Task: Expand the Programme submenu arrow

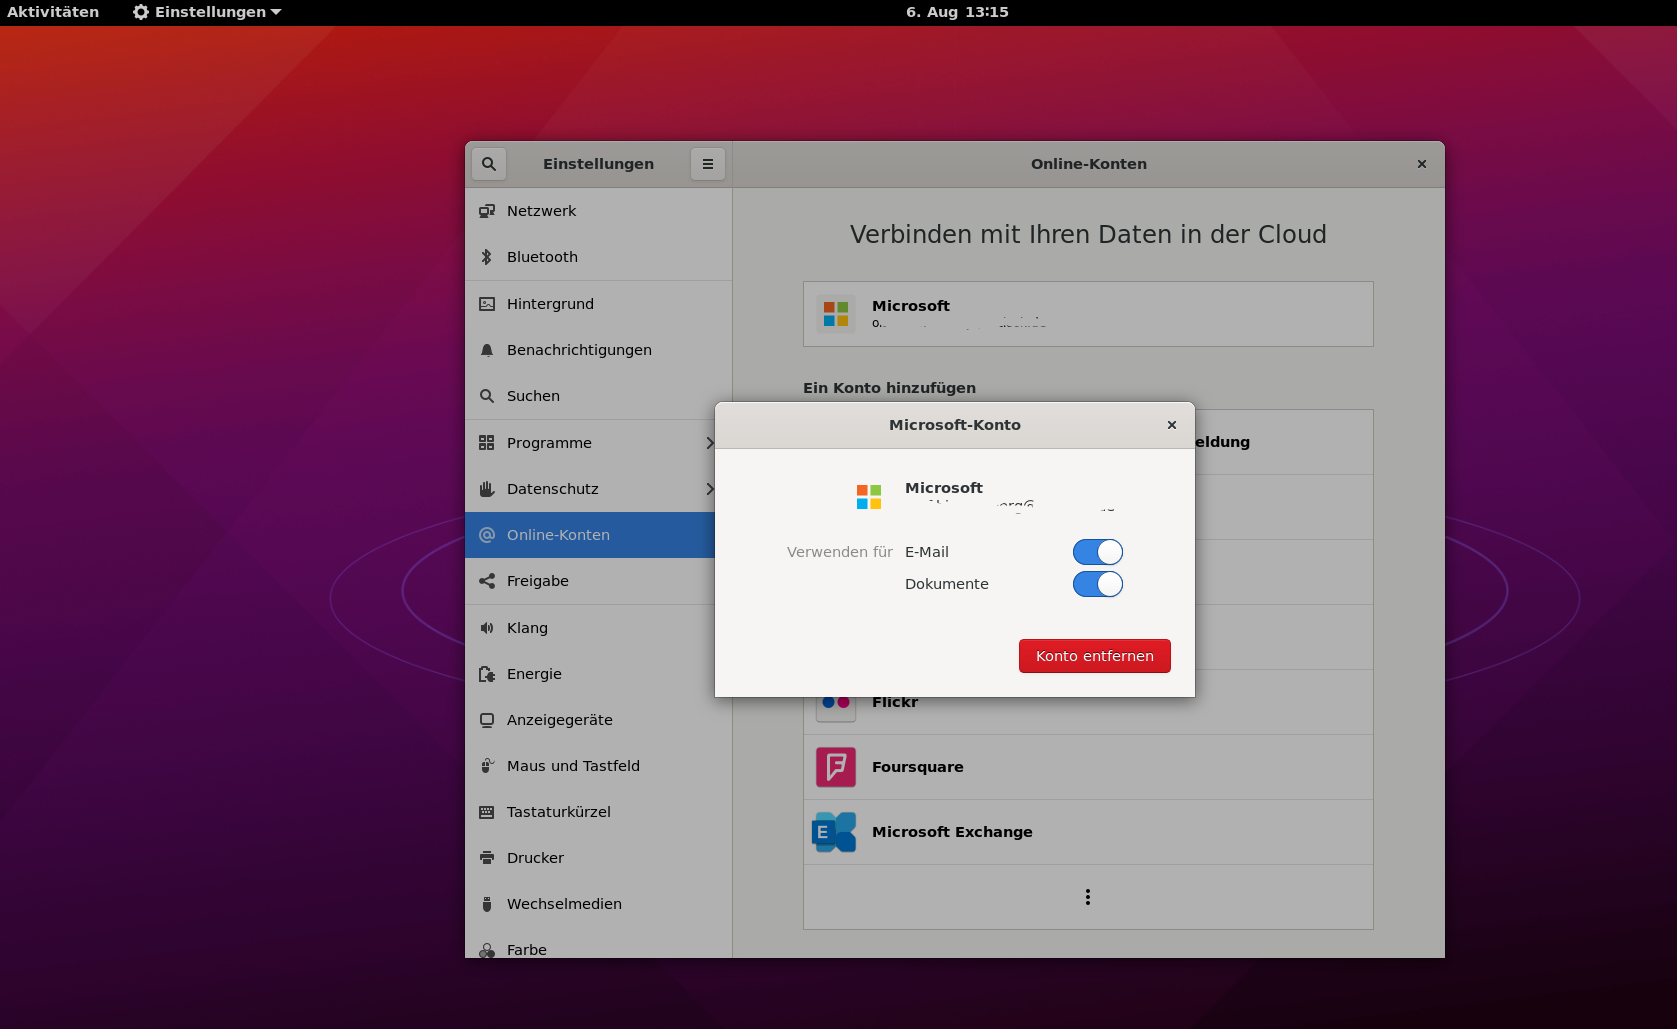Action: pos(709,443)
